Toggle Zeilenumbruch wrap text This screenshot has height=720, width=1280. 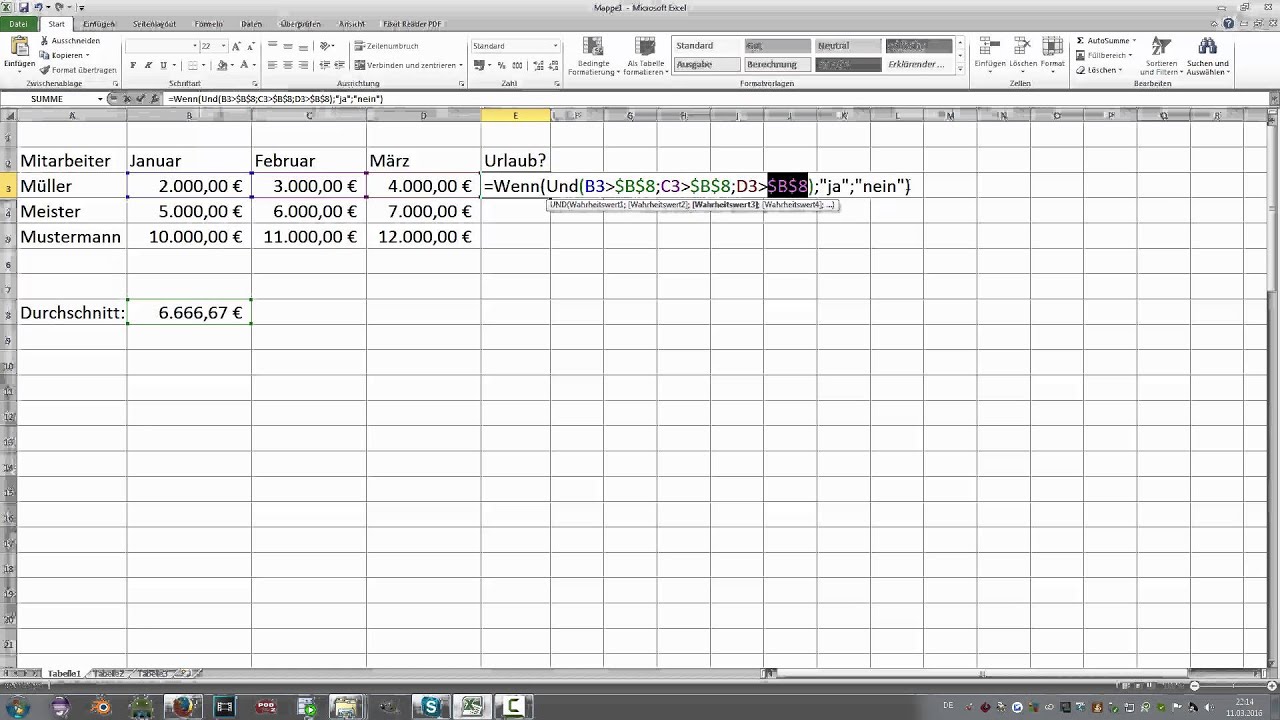(x=387, y=46)
